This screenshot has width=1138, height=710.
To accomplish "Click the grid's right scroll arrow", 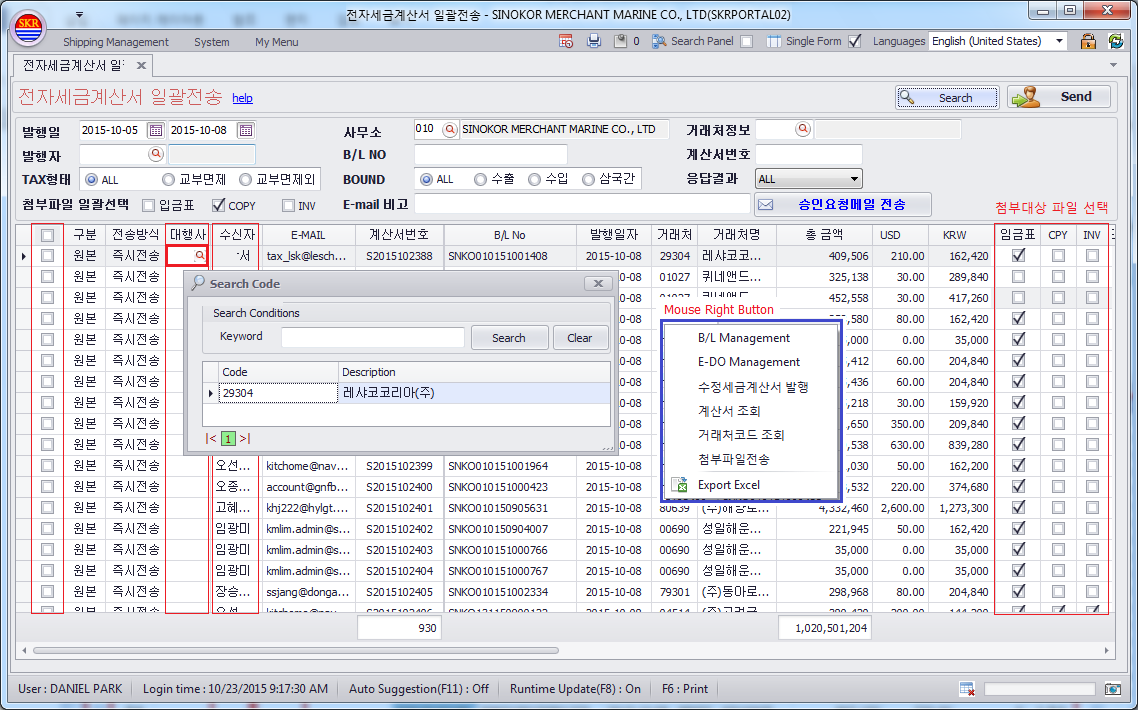I will coord(1107,650).
